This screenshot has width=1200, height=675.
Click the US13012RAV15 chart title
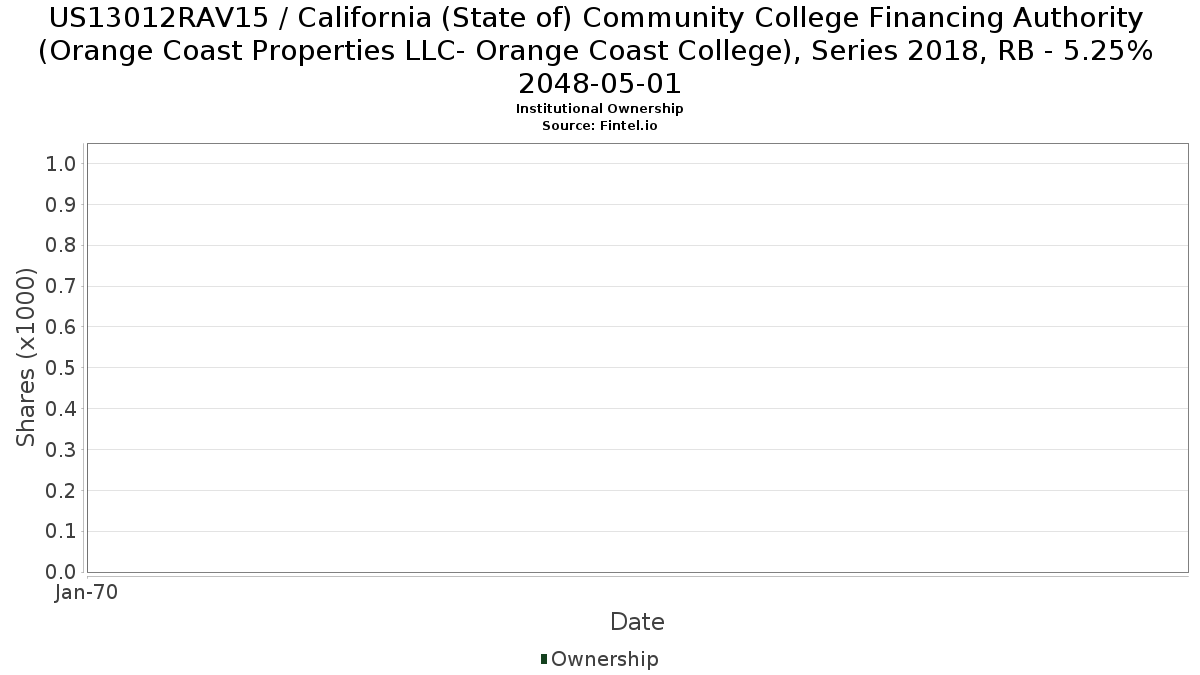(x=596, y=49)
